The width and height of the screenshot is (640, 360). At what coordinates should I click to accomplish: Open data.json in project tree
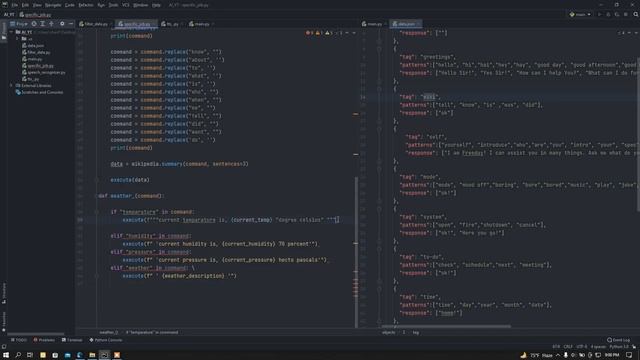pos(33,46)
